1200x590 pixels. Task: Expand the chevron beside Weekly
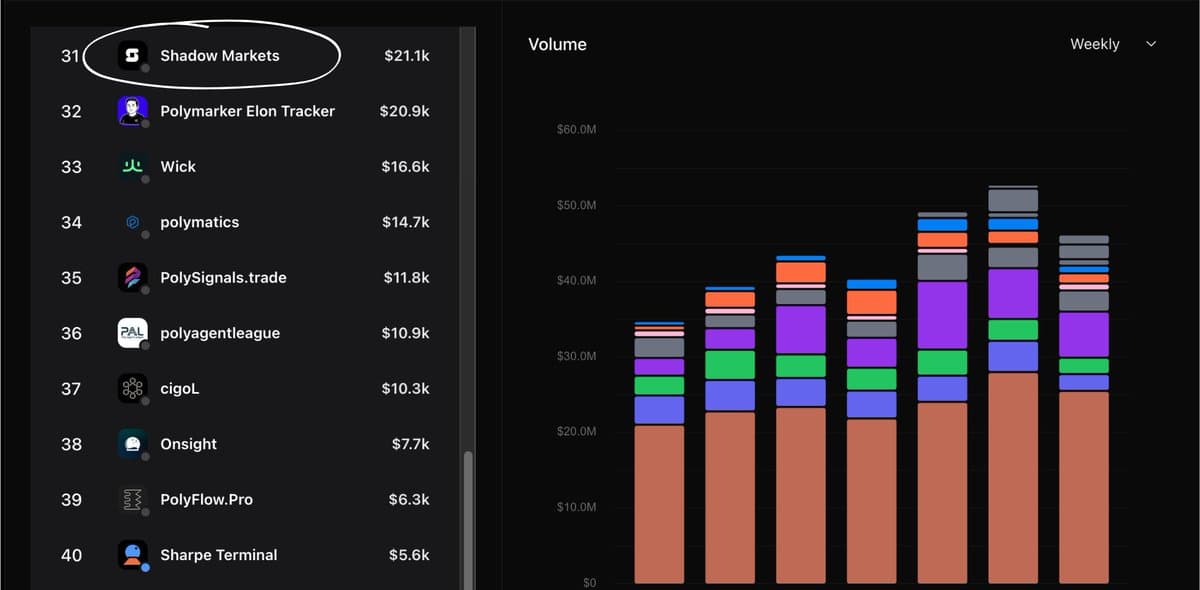(1151, 44)
